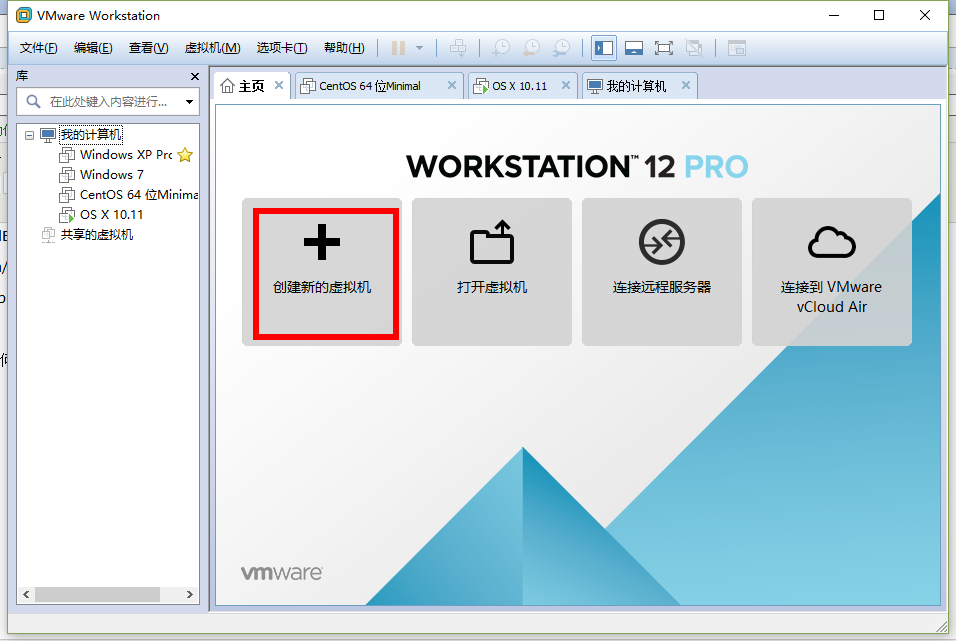Click the magnifier icon in library search
This screenshot has height=641, width=956.
coord(33,101)
